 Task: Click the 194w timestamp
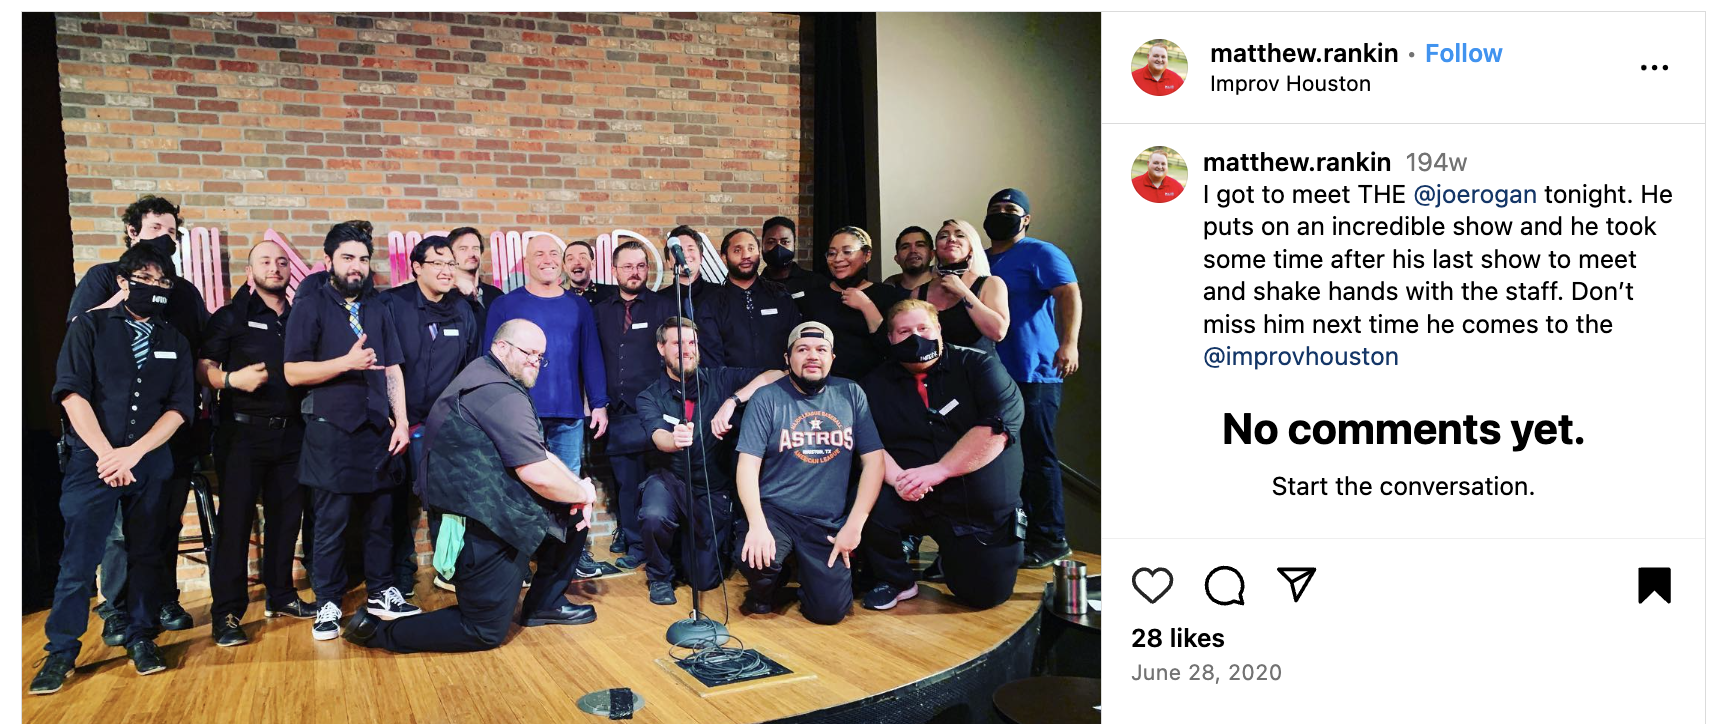pyautogui.click(x=1436, y=162)
